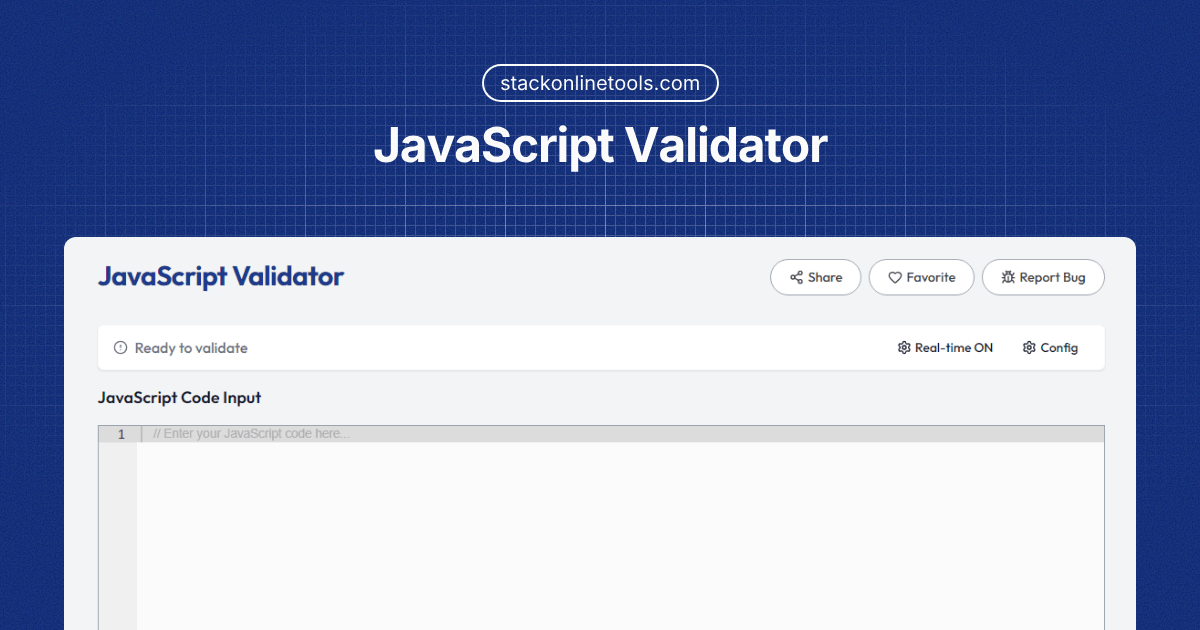Click the bug icon in Report Bug
Viewport: 1200px width, 630px height.
[x=1008, y=278]
